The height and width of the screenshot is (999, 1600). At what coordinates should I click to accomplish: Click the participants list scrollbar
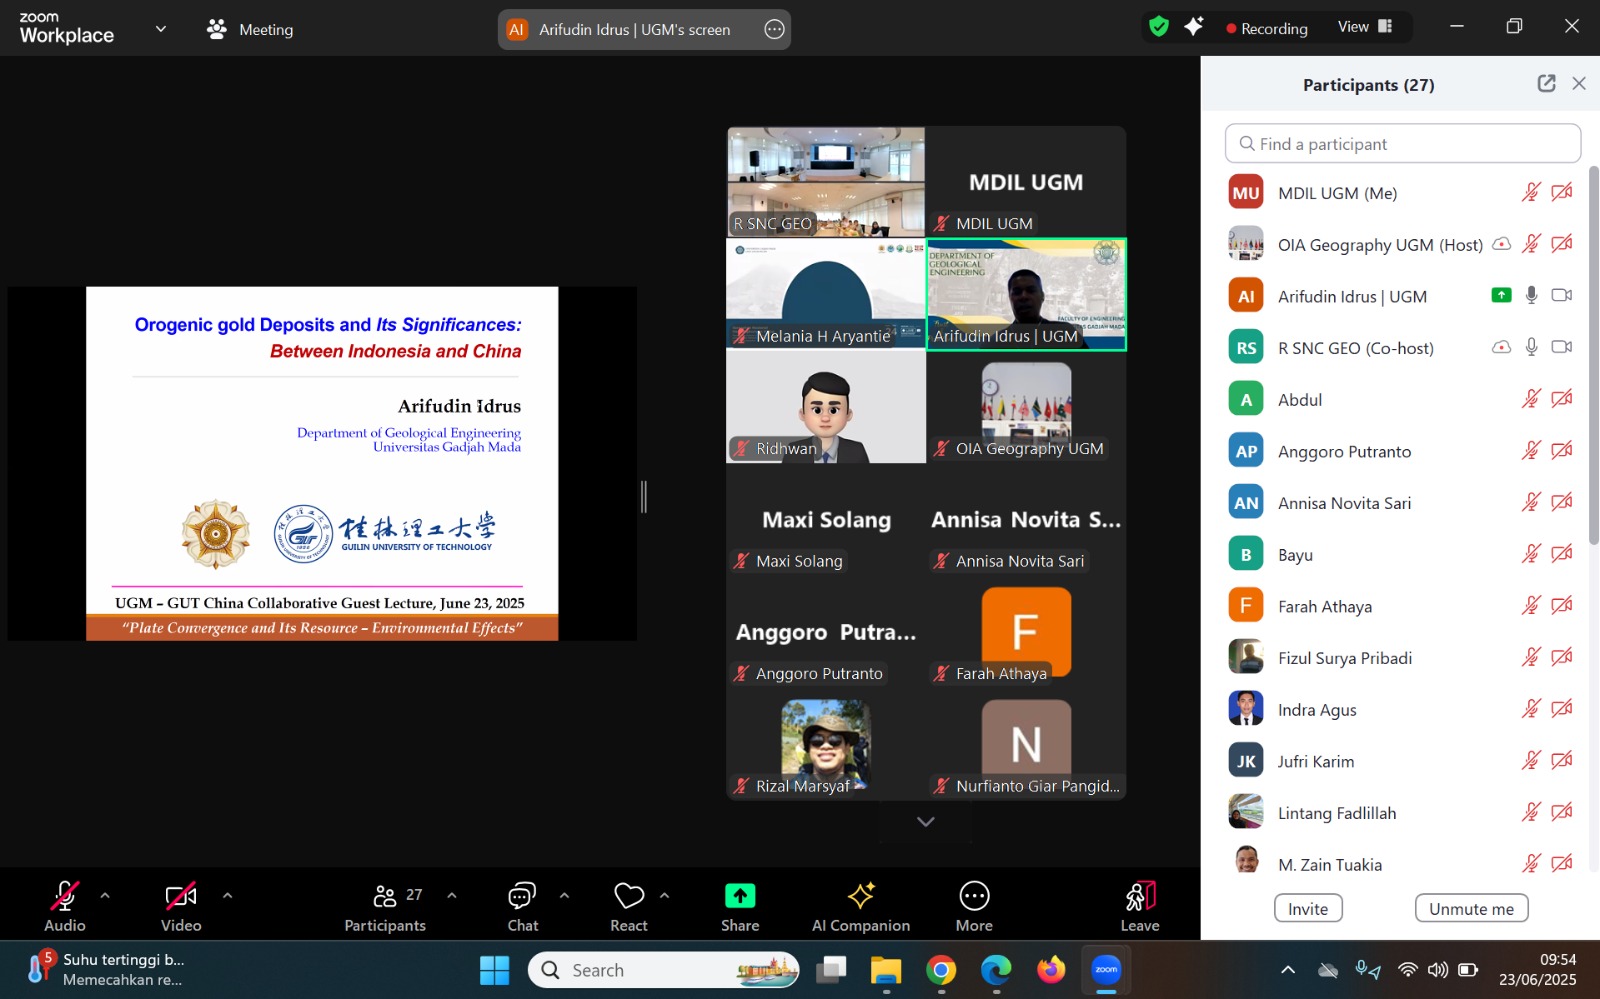[x=1593, y=355]
